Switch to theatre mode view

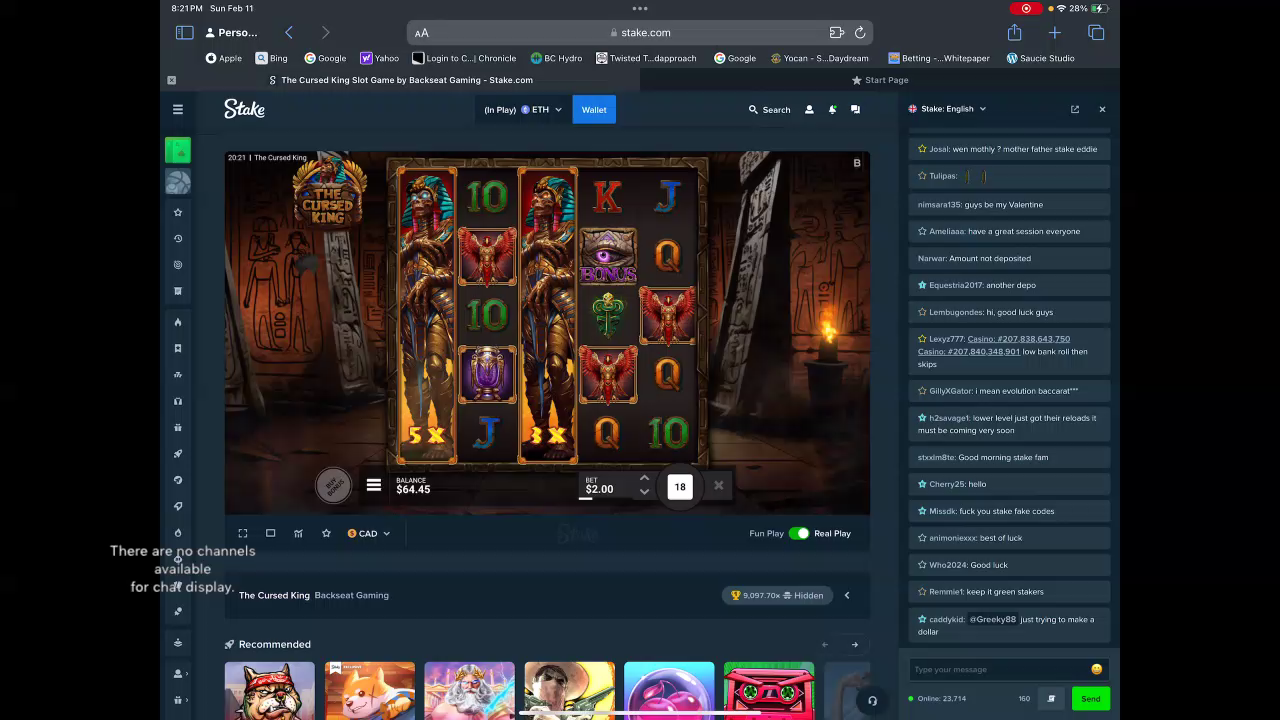(270, 533)
